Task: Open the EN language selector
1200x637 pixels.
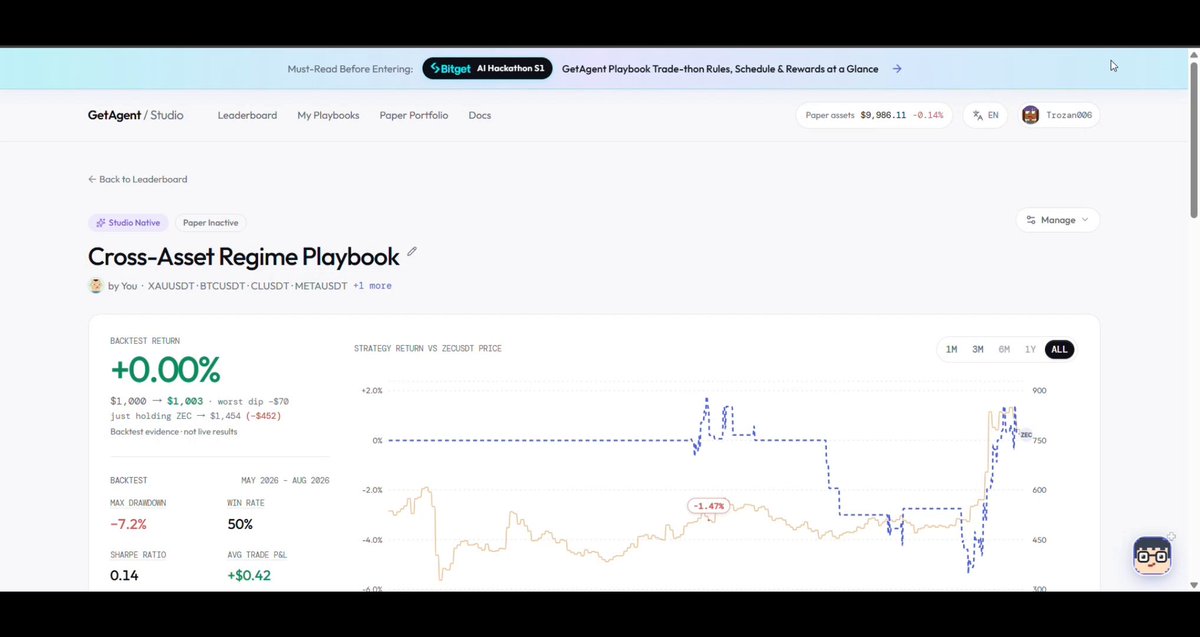Action: (x=986, y=115)
